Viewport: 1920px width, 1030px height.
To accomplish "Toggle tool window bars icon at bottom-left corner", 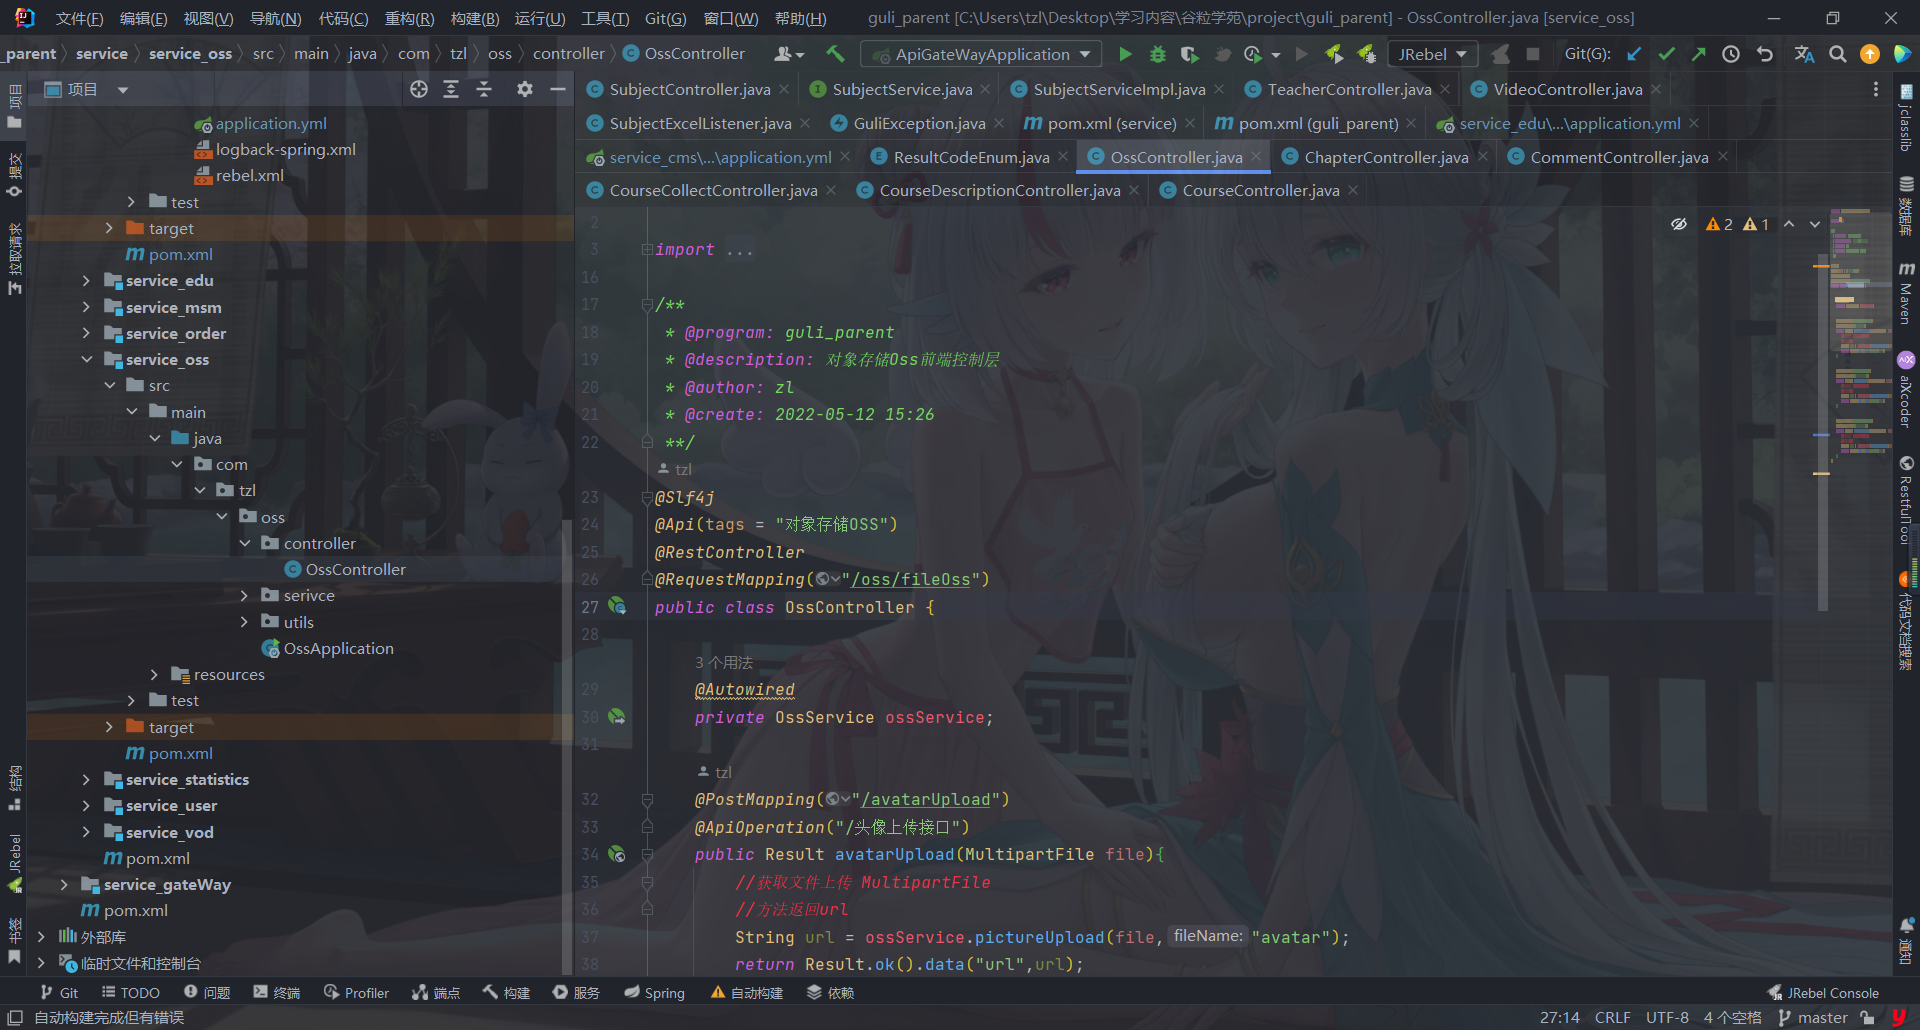I will 15,1017.
